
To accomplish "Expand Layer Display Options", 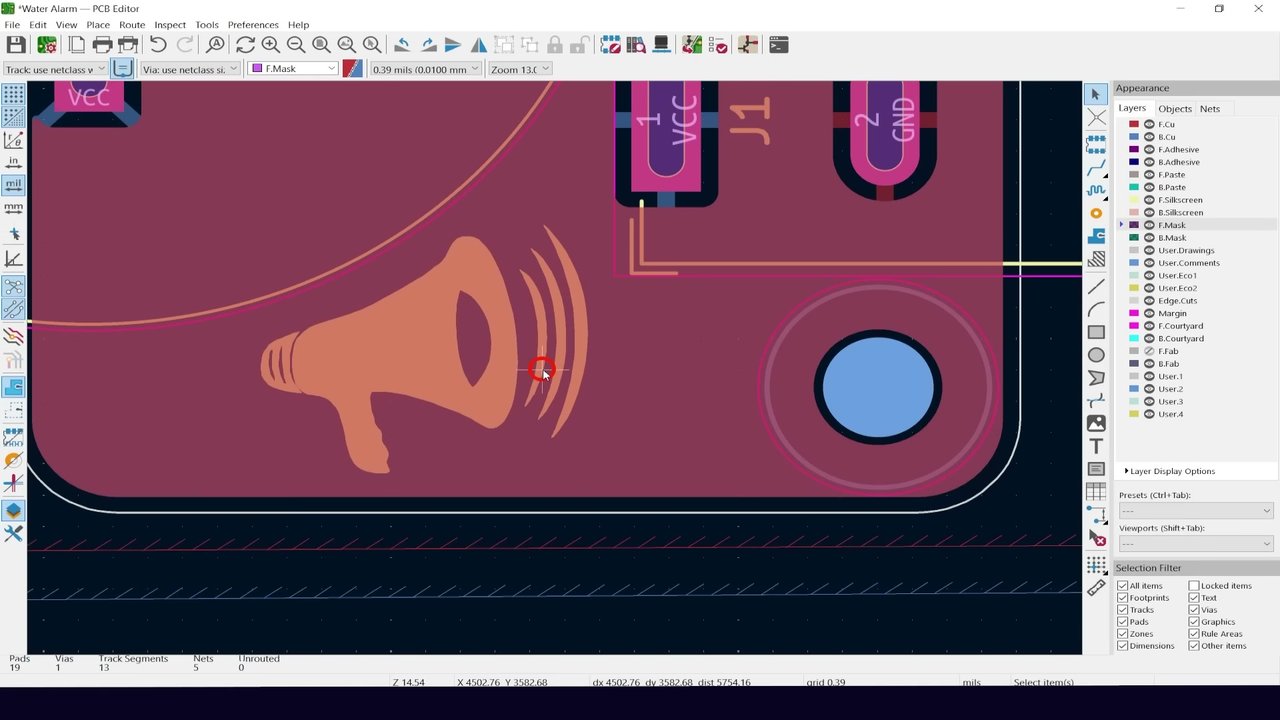I will (x=1169, y=471).
